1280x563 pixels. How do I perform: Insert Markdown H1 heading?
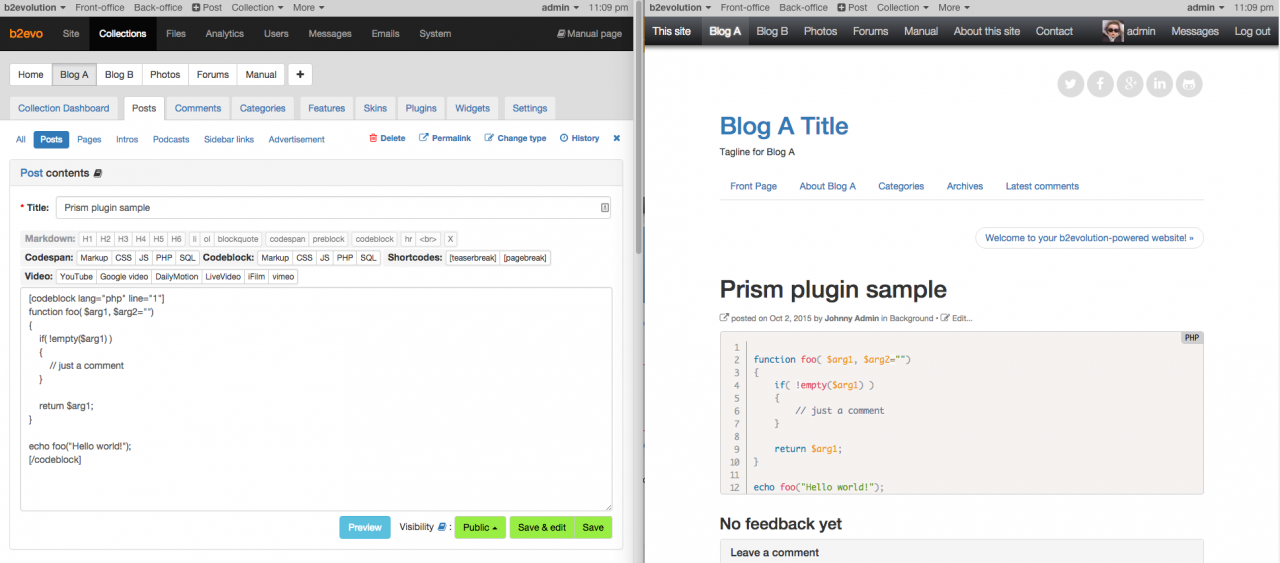click(87, 239)
